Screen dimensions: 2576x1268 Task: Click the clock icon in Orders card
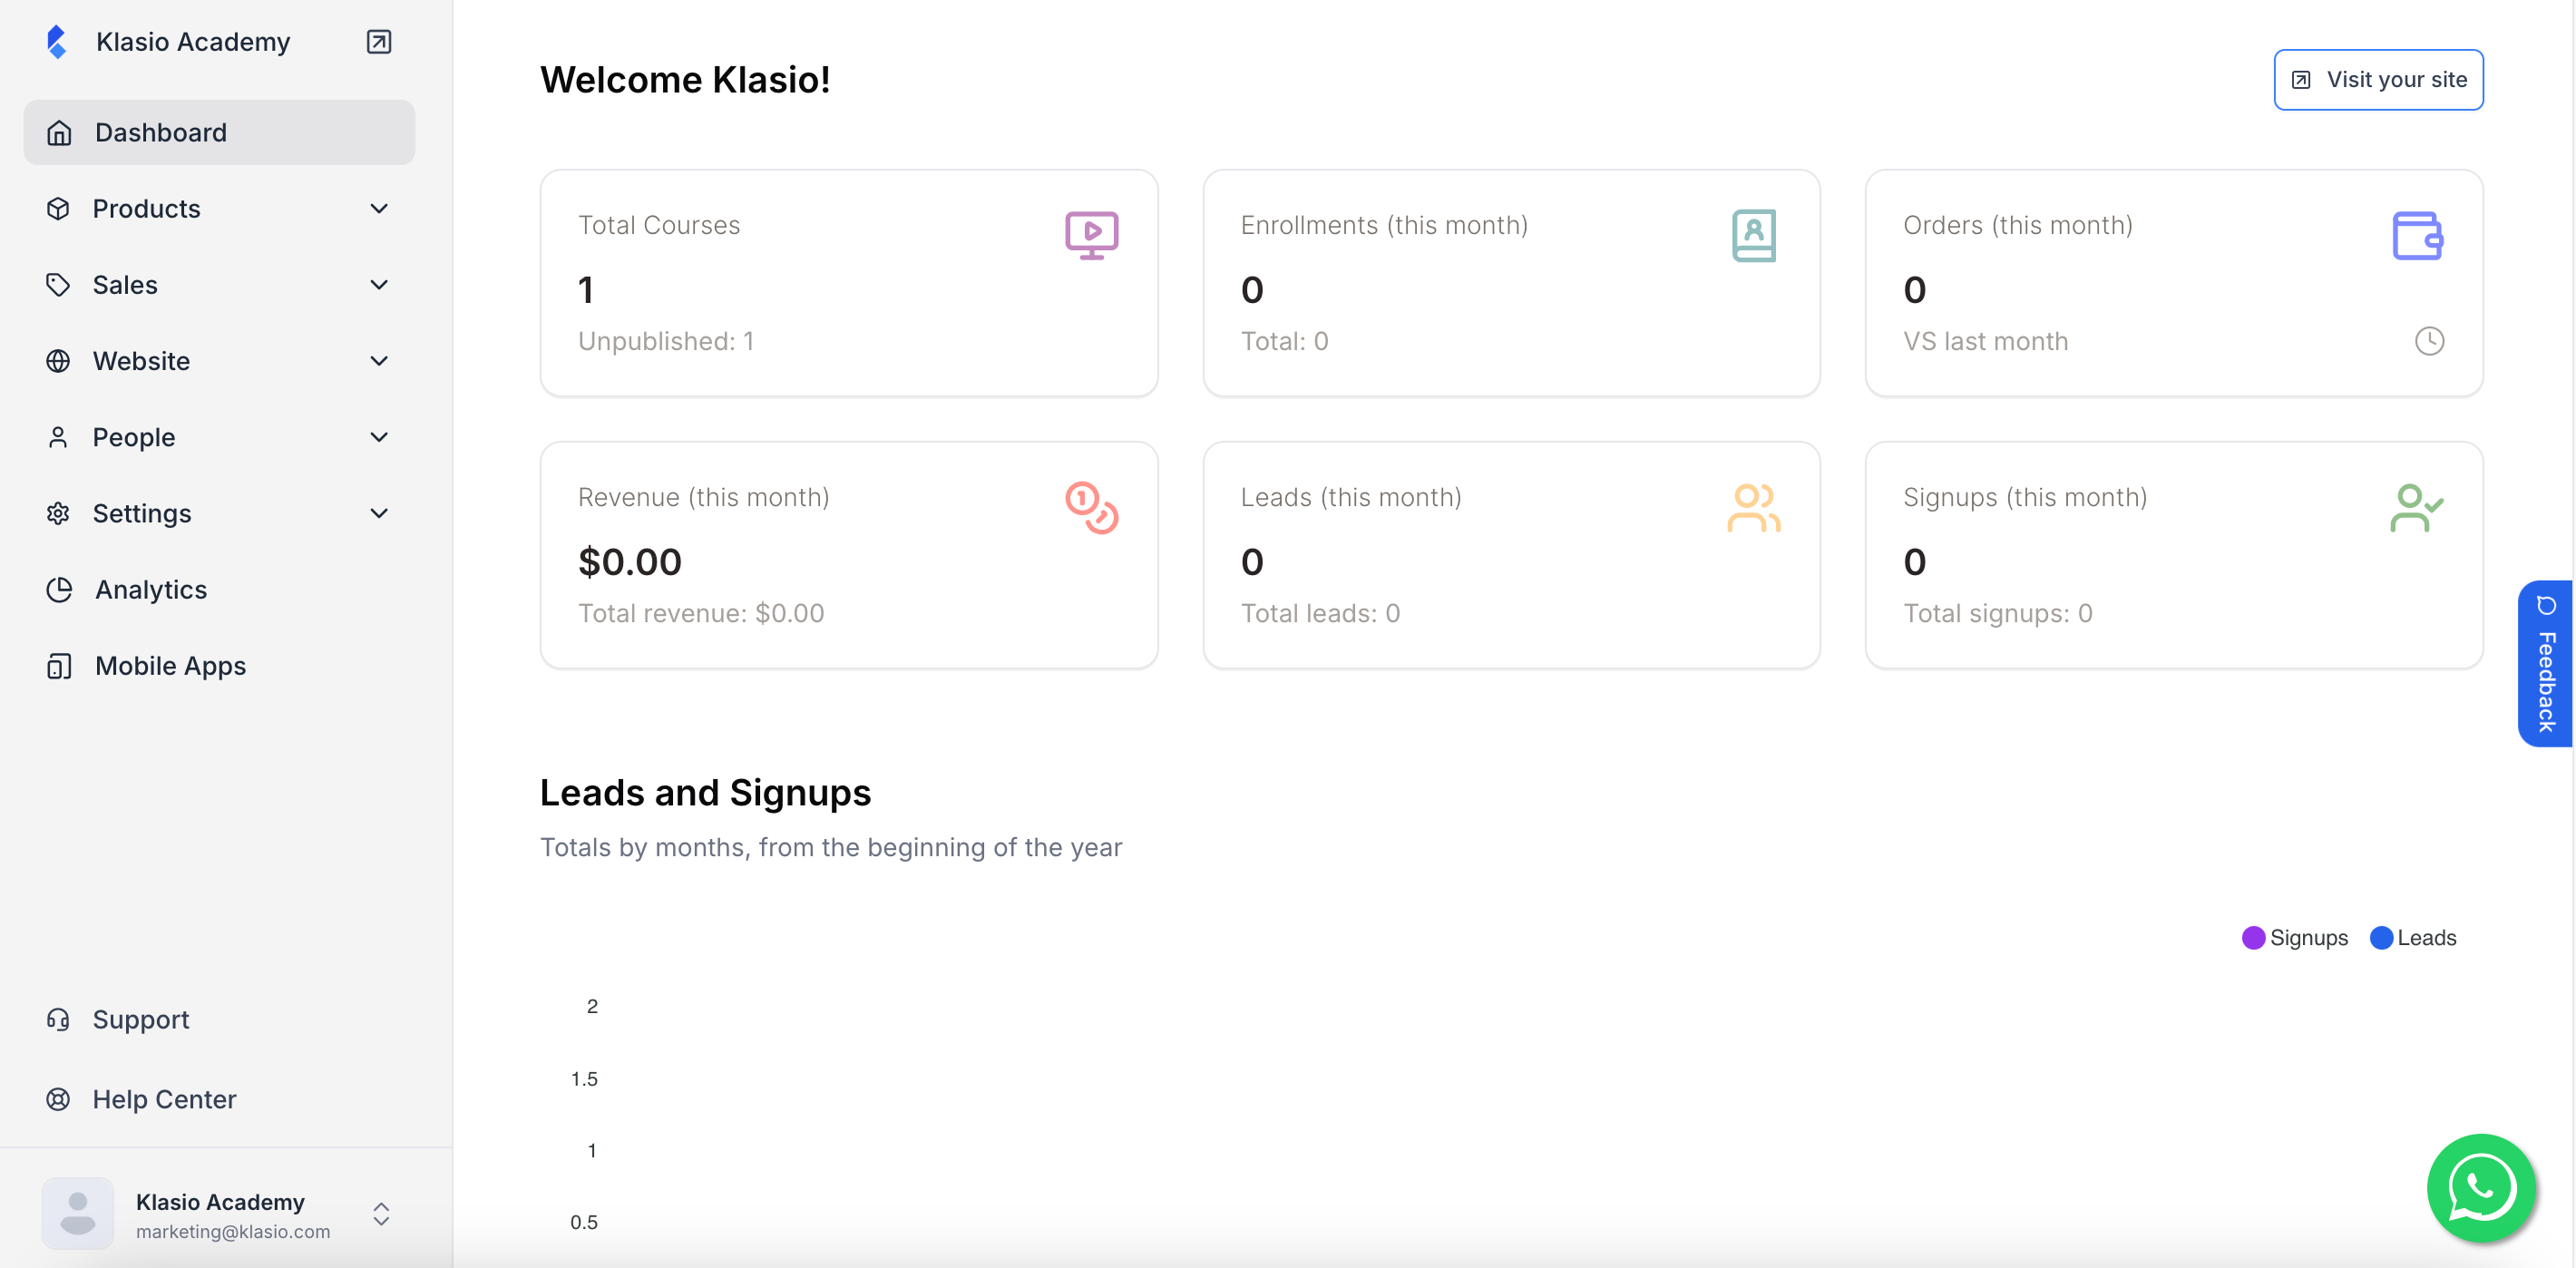(x=2429, y=341)
